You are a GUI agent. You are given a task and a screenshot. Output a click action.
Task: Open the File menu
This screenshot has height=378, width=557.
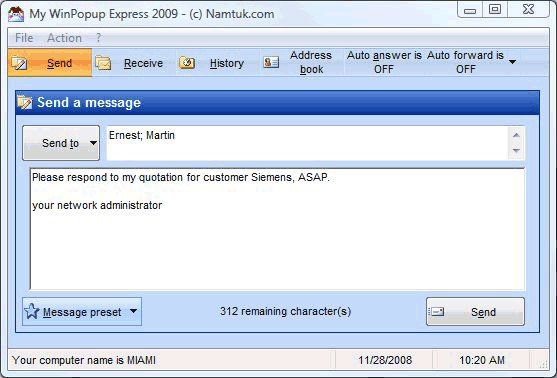(24, 38)
